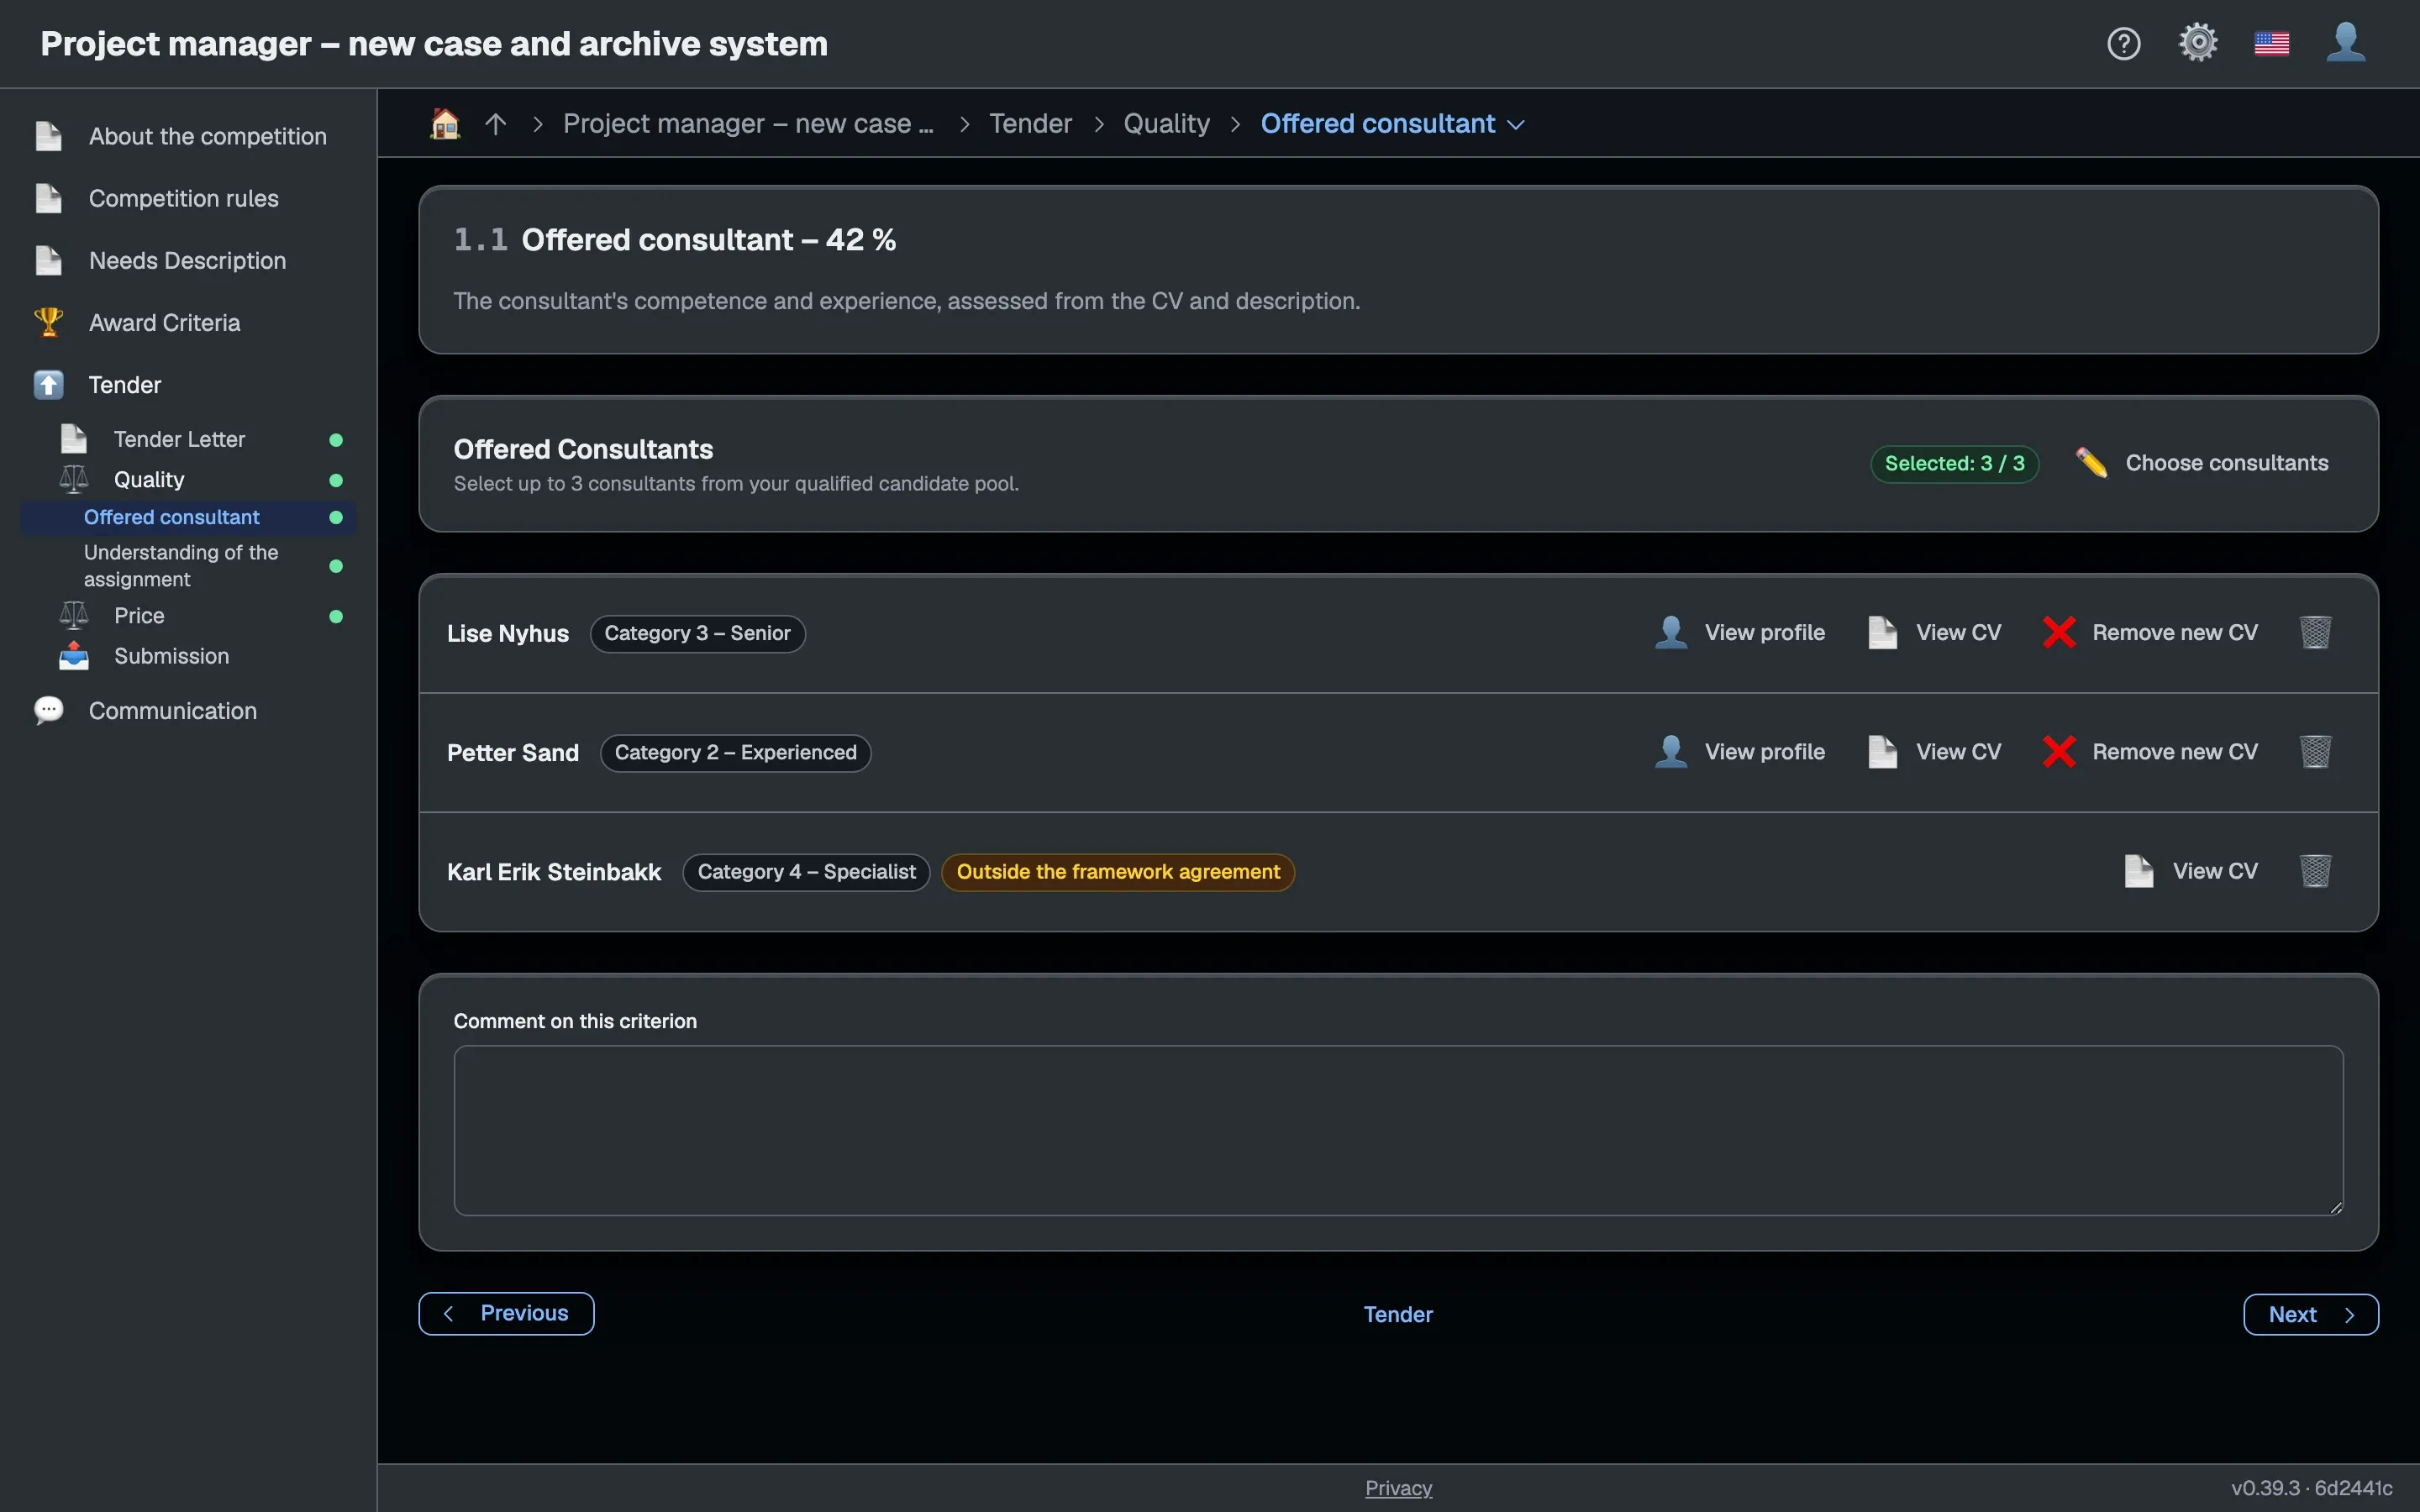Screen dimensions: 2420x1512
Task: Click the Previous button
Action: click(x=506, y=1314)
